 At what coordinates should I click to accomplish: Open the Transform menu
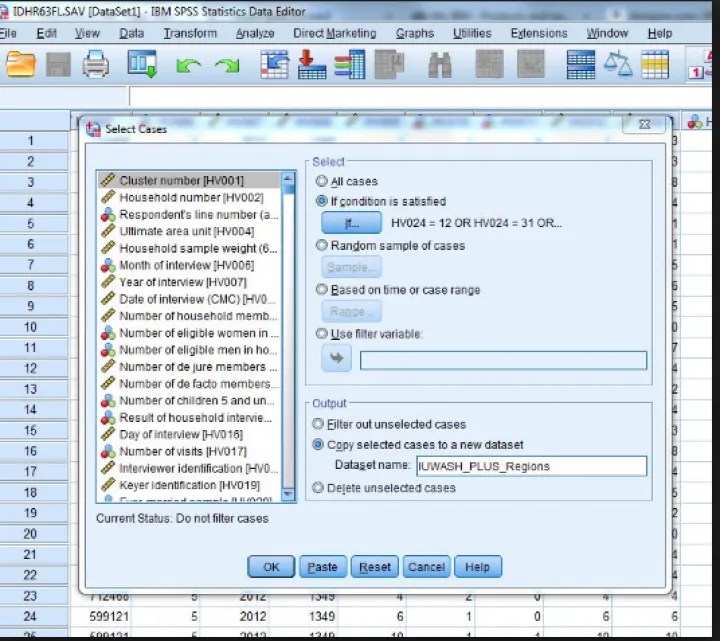click(190, 33)
